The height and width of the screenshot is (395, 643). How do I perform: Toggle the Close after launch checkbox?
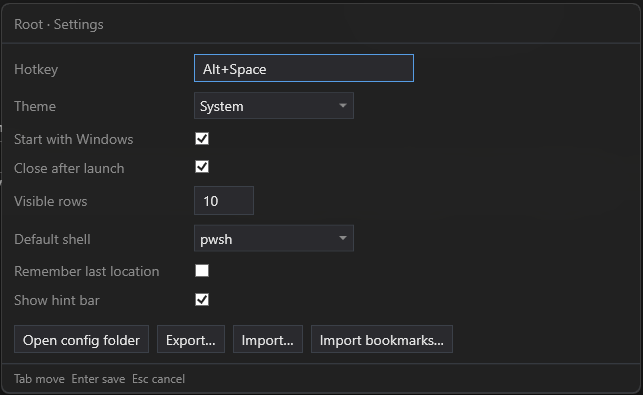[x=202, y=167]
